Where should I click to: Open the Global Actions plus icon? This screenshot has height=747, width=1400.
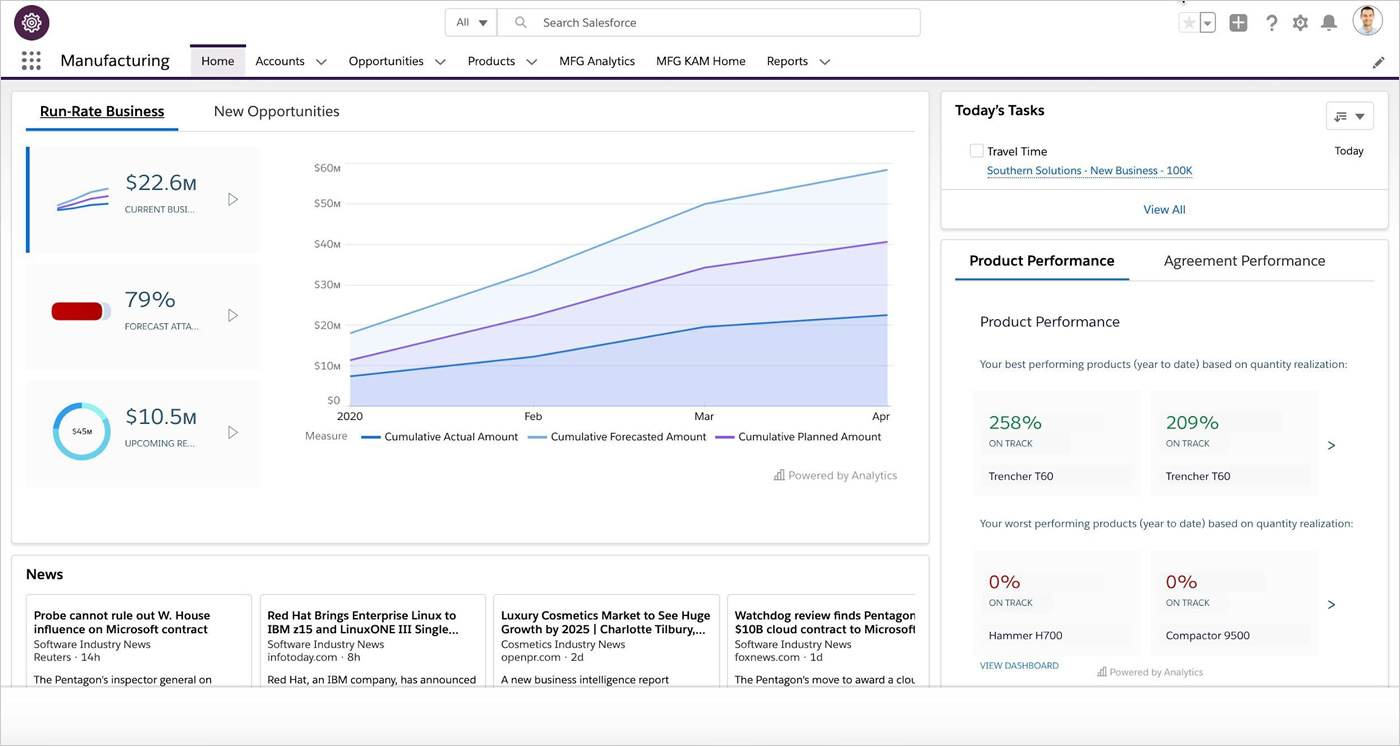click(x=1238, y=22)
